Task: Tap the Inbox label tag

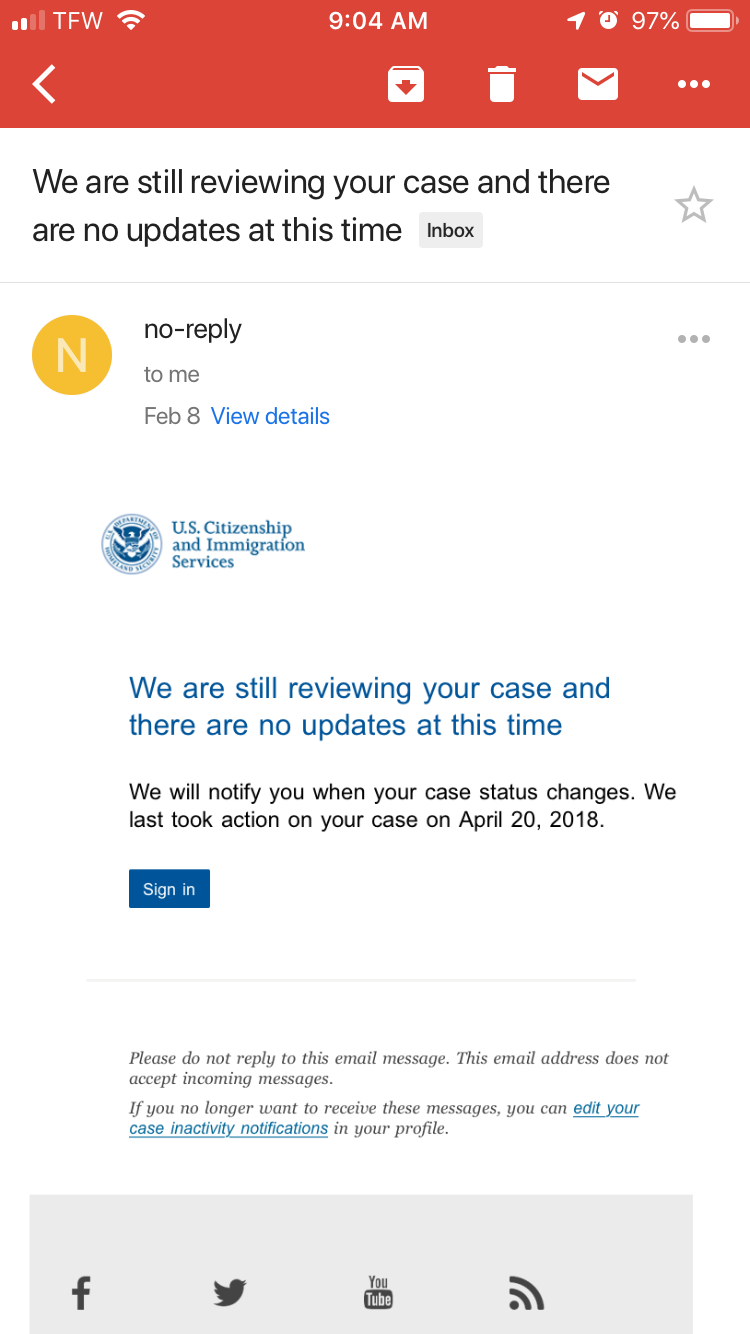Action: [450, 230]
